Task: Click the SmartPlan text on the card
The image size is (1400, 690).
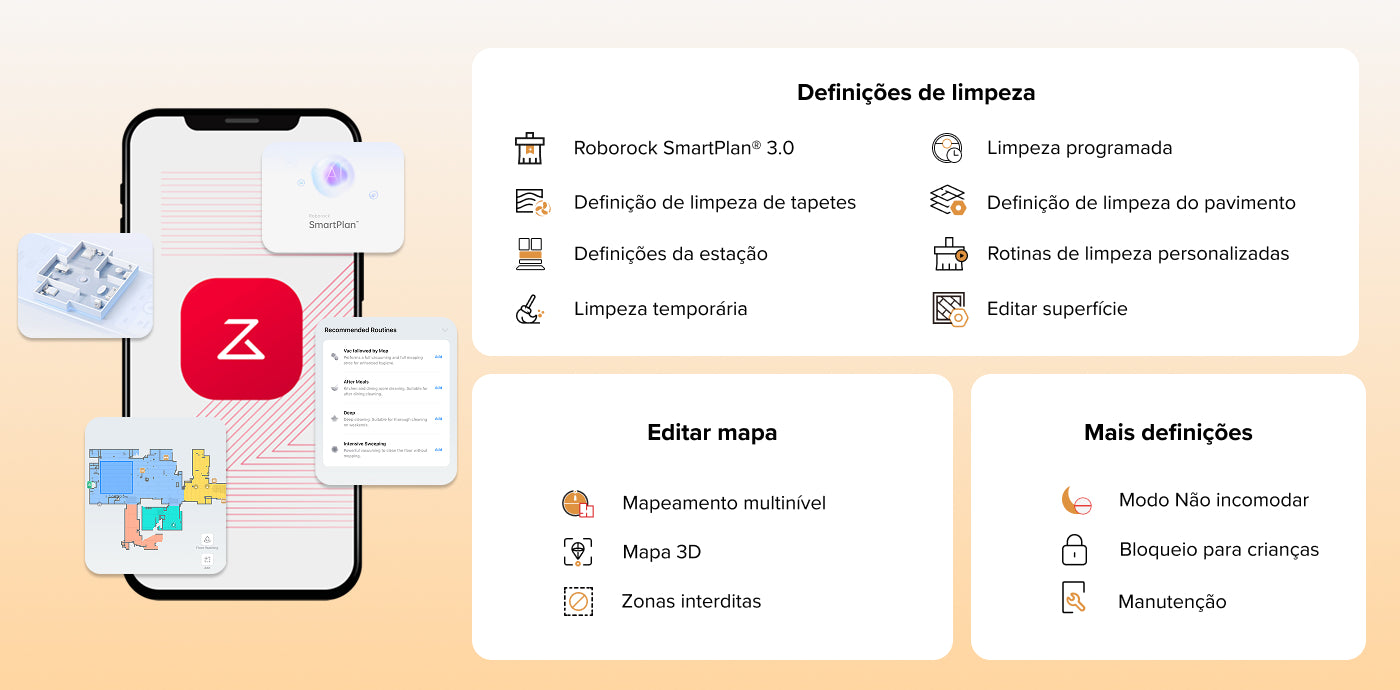Action: point(333,225)
